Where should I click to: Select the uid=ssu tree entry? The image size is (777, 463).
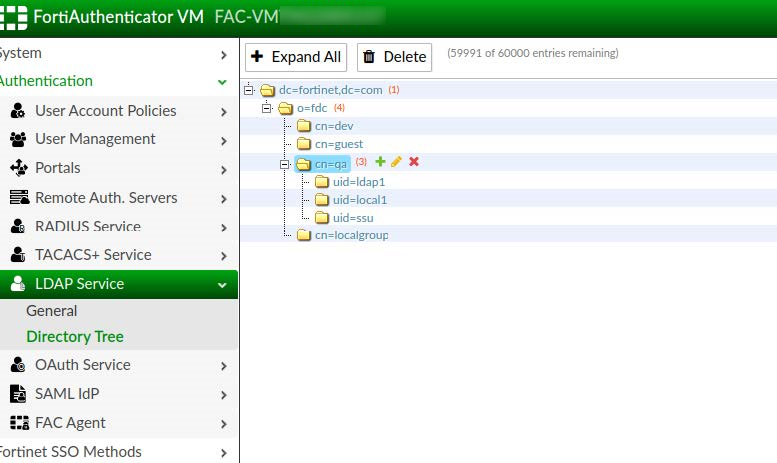[353, 218]
